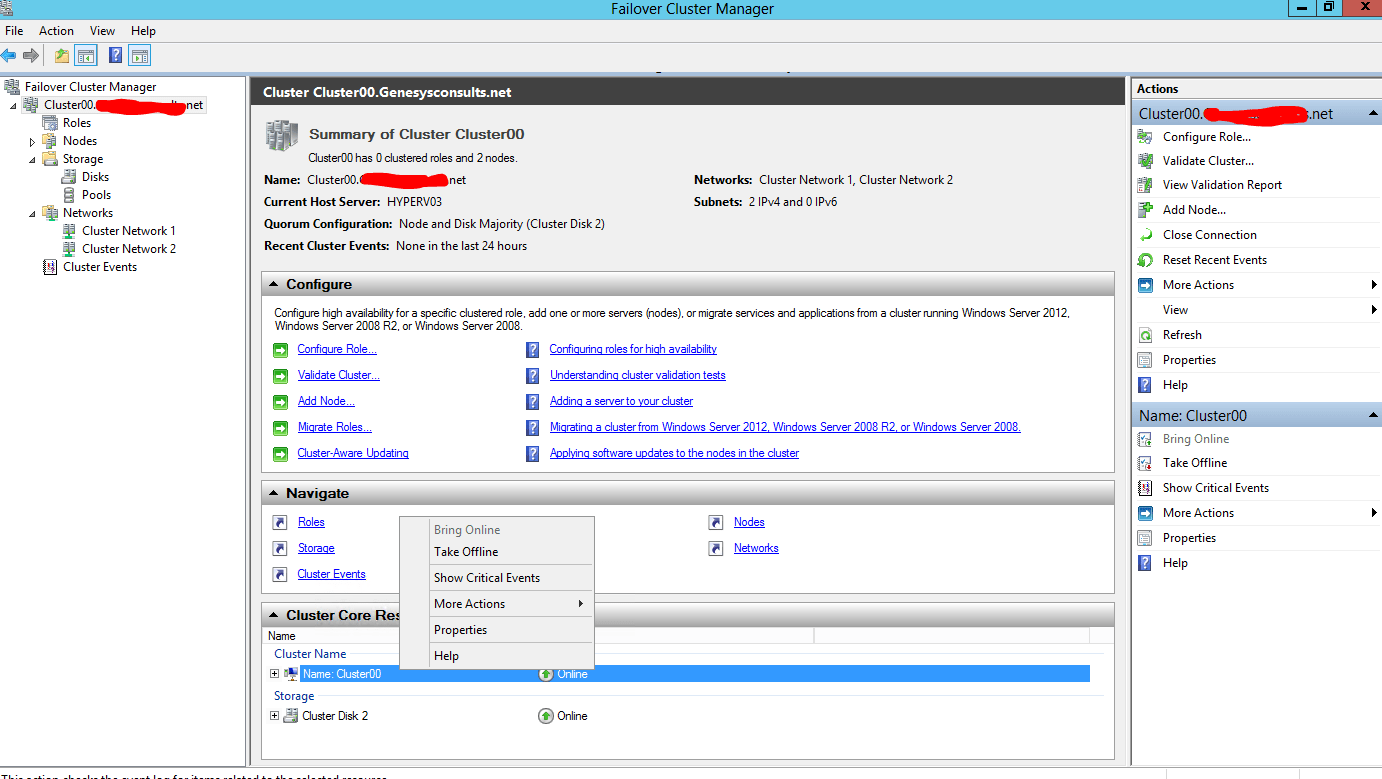Image resolution: width=1382 pixels, height=779 pixels.
Task: Click the Refresh icon in Actions pane
Action: [1145, 335]
